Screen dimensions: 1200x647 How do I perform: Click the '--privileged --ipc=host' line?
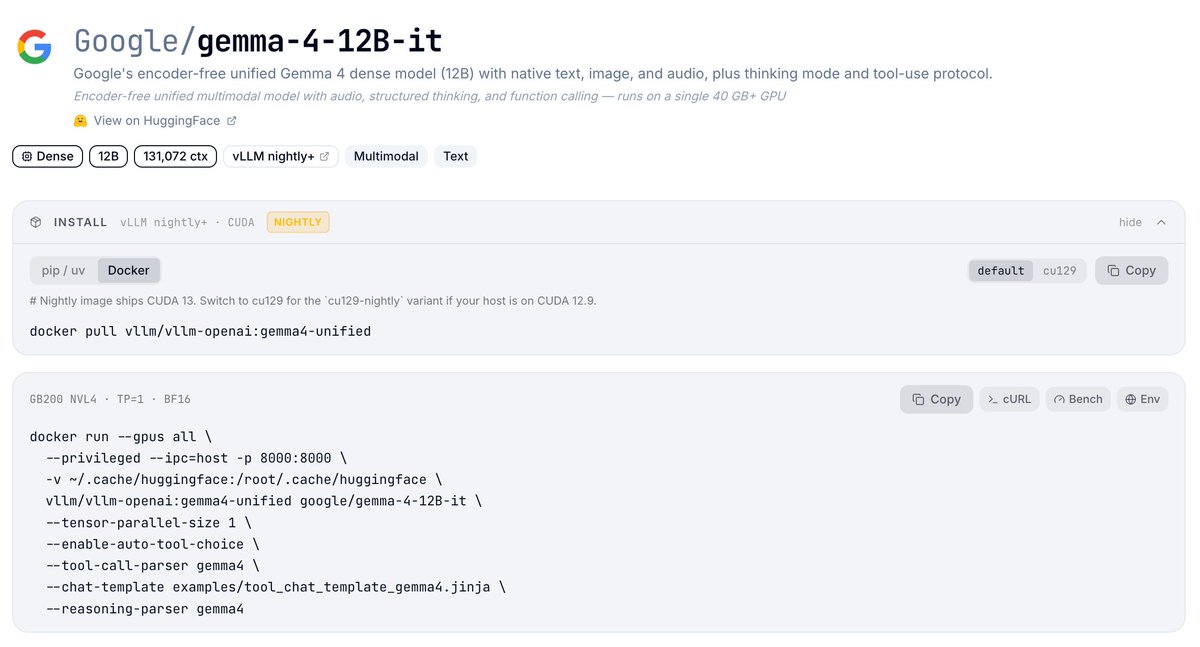pyautogui.click(x=197, y=459)
